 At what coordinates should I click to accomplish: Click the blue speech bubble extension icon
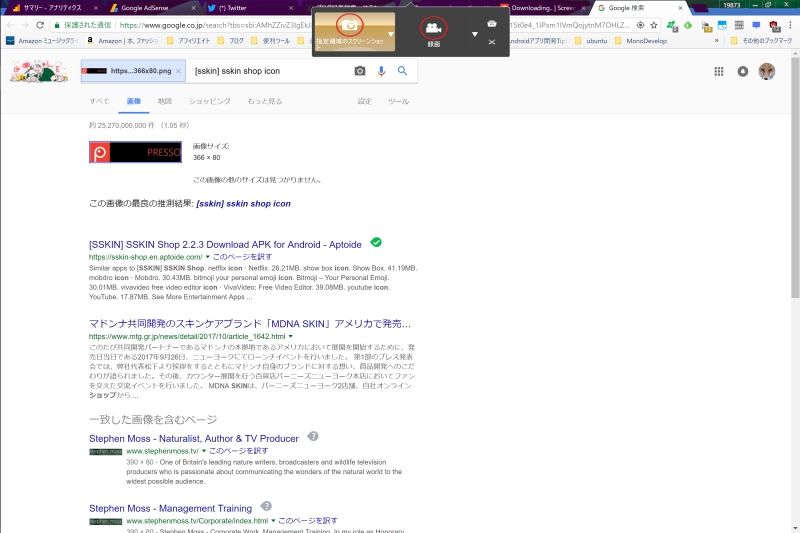point(756,24)
